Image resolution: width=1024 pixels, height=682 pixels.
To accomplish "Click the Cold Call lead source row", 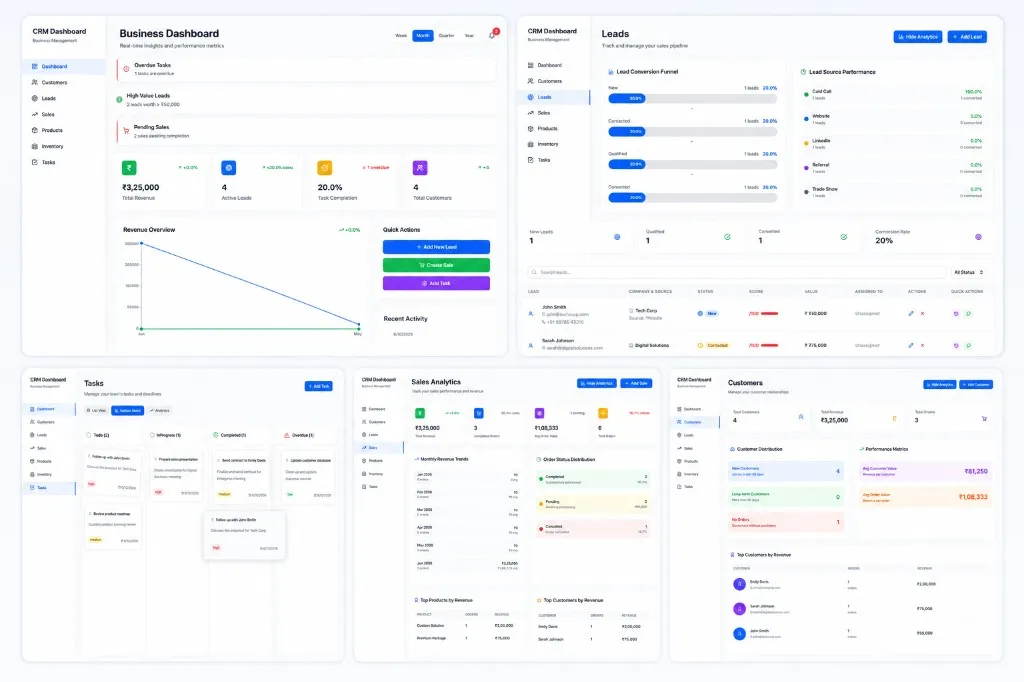I will [x=893, y=95].
